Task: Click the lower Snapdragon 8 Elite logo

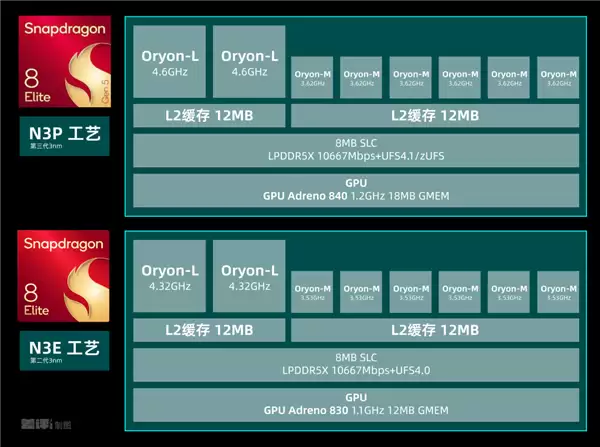Action: click(x=63, y=276)
